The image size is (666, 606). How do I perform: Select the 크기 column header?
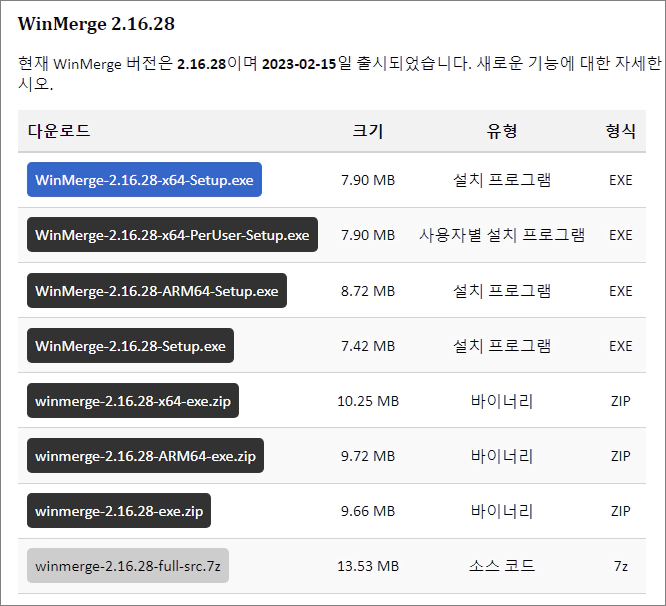coord(368,131)
